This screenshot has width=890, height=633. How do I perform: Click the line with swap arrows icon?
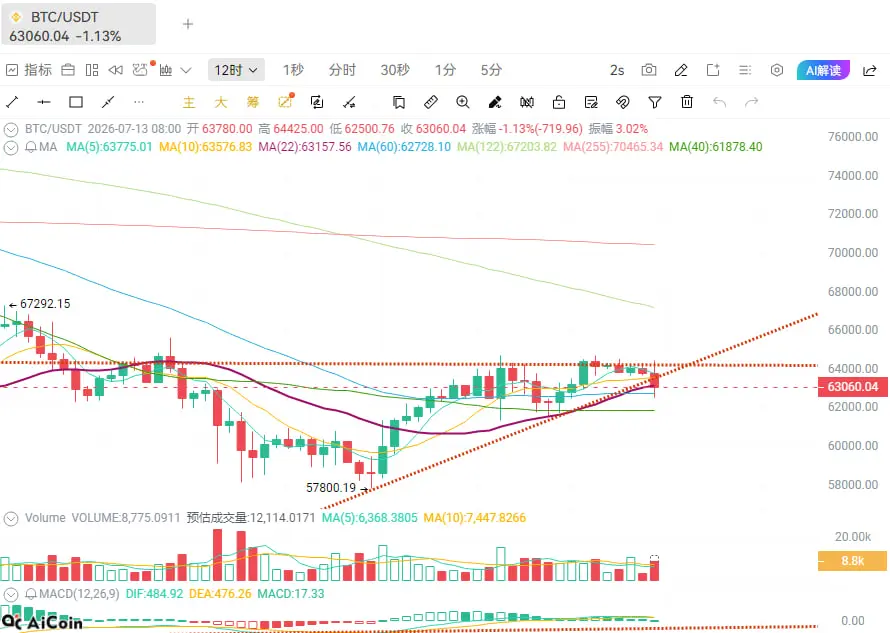[x=349, y=102]
